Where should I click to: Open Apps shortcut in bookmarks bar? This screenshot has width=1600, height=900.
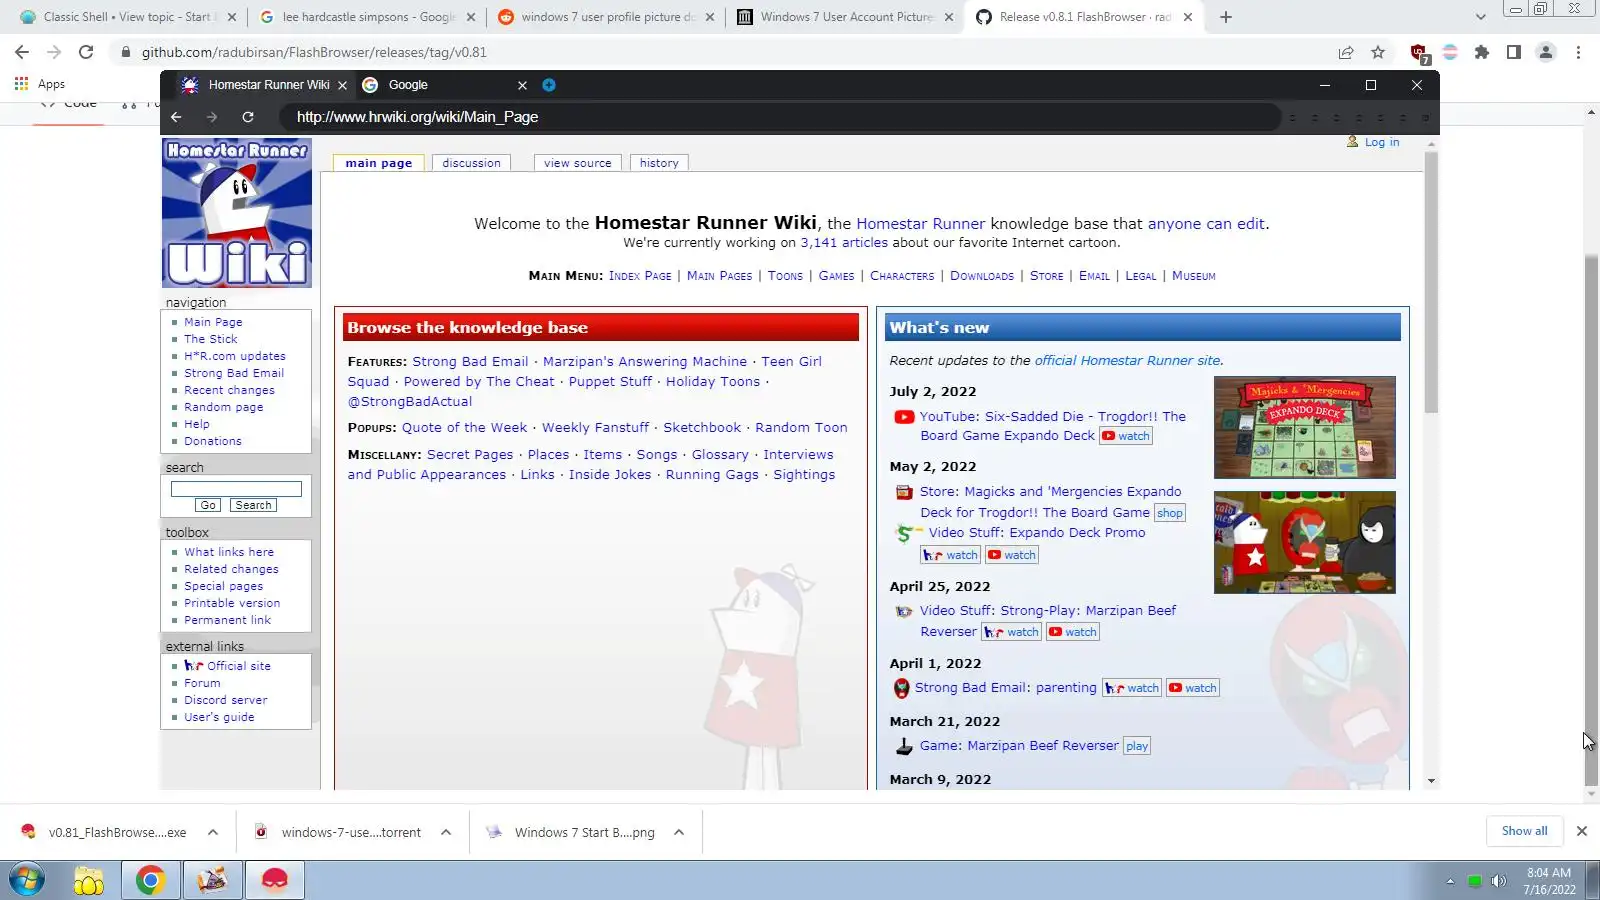pyautogui.click(x=40, y=84)
